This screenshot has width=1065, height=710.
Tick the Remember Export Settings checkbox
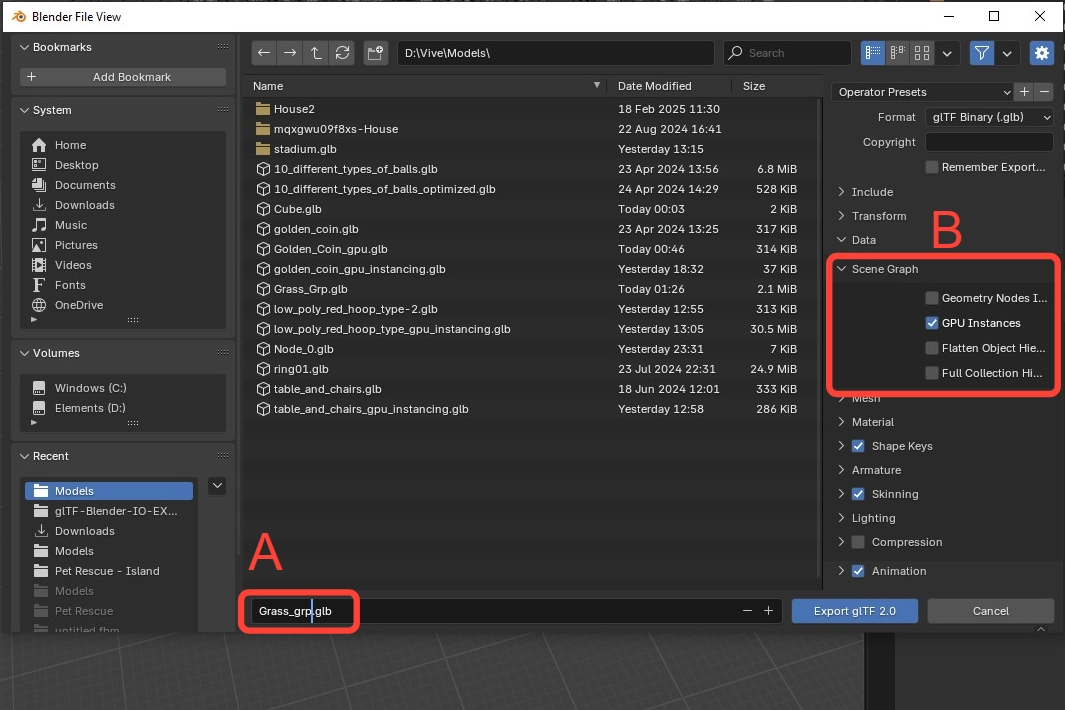pos(932,167)
